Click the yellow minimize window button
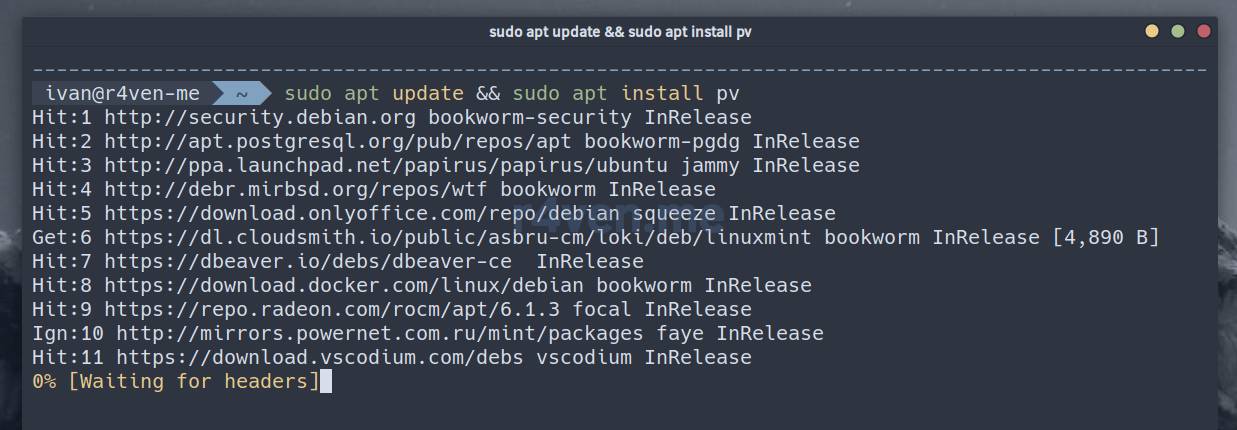Image resolution: width=1237 pixels, height=430 pixels. tap(1152, 31)
